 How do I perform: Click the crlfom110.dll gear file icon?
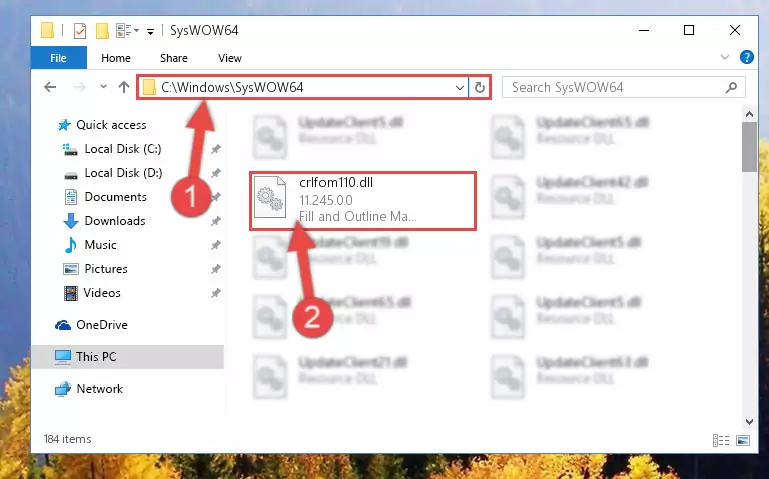[270, 197]
